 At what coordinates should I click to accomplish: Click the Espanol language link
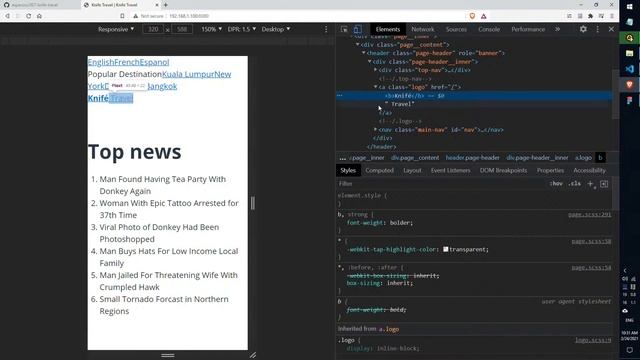(154, 62)
